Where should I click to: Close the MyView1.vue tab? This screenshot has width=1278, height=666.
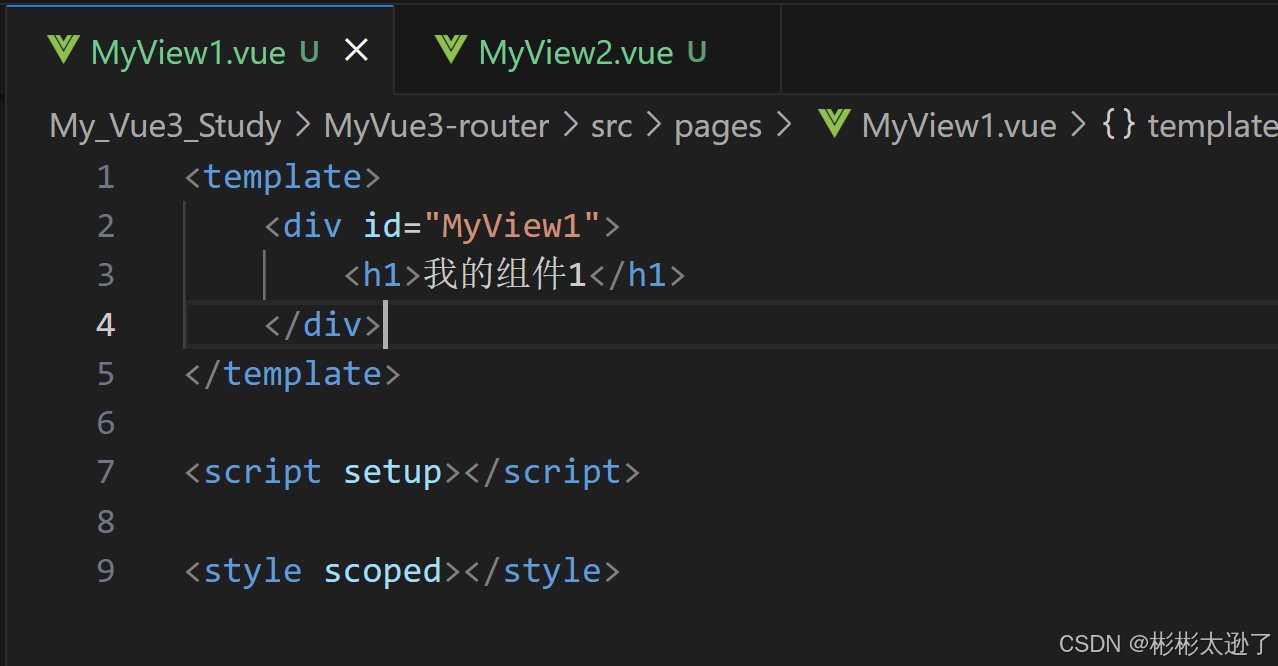pos(356,50)
